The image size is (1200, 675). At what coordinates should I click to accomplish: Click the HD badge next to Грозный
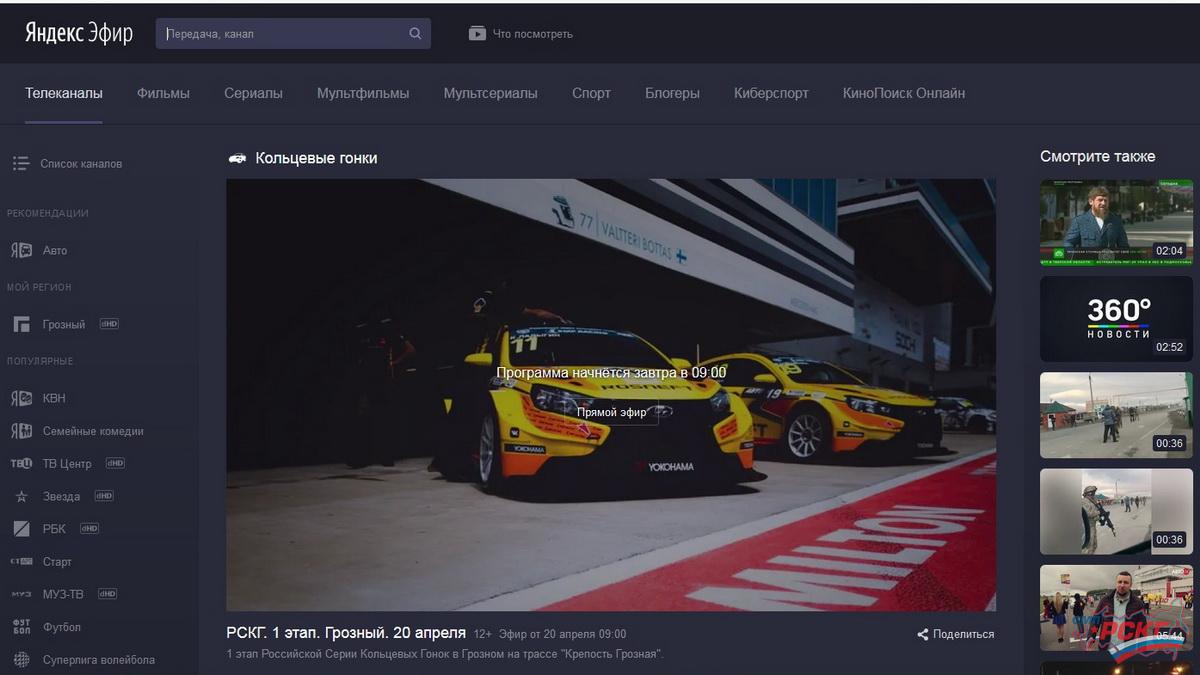point(109,324)
